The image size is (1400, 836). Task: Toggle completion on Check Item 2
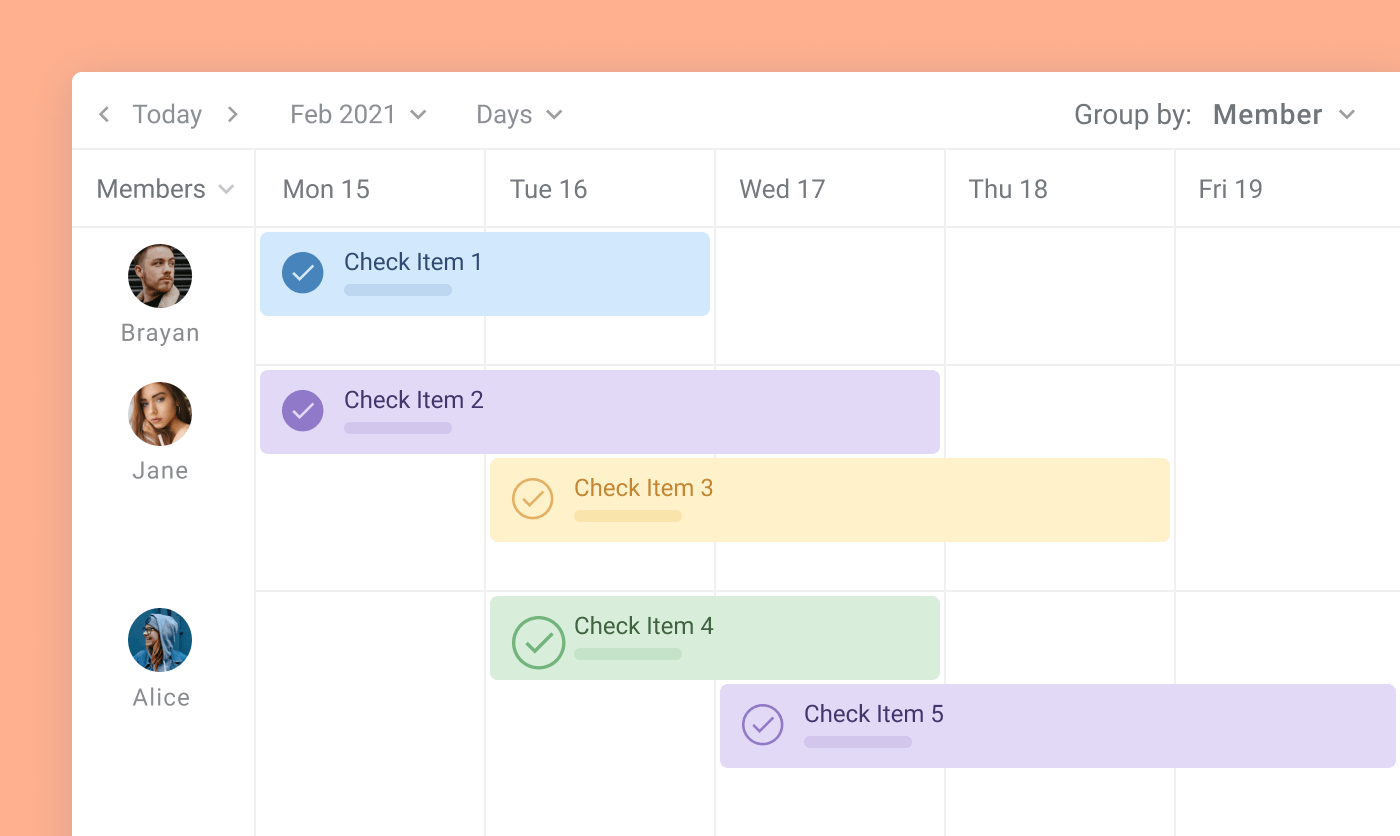303,410
